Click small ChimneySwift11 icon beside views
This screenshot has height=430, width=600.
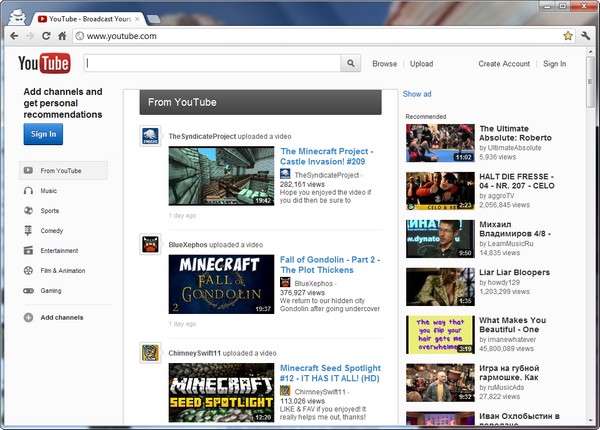coord(285,391)
